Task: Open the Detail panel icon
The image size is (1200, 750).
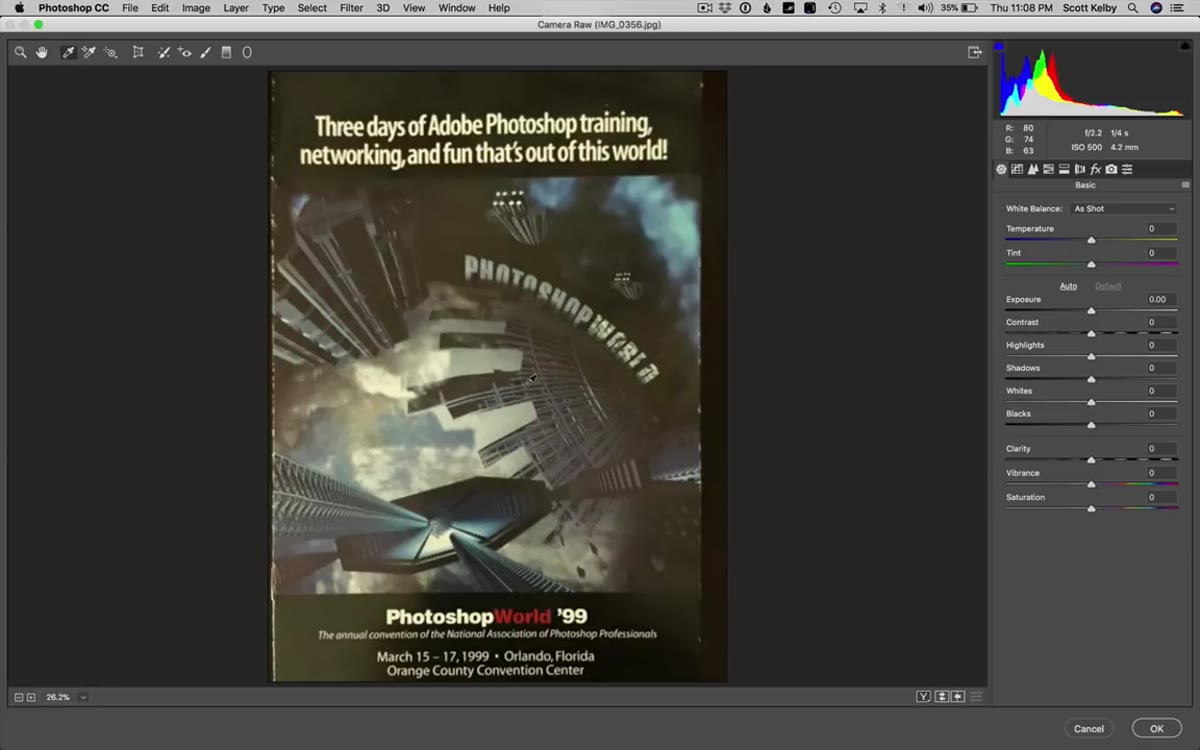Action: pyautogui.click(x=1033, y=169)
